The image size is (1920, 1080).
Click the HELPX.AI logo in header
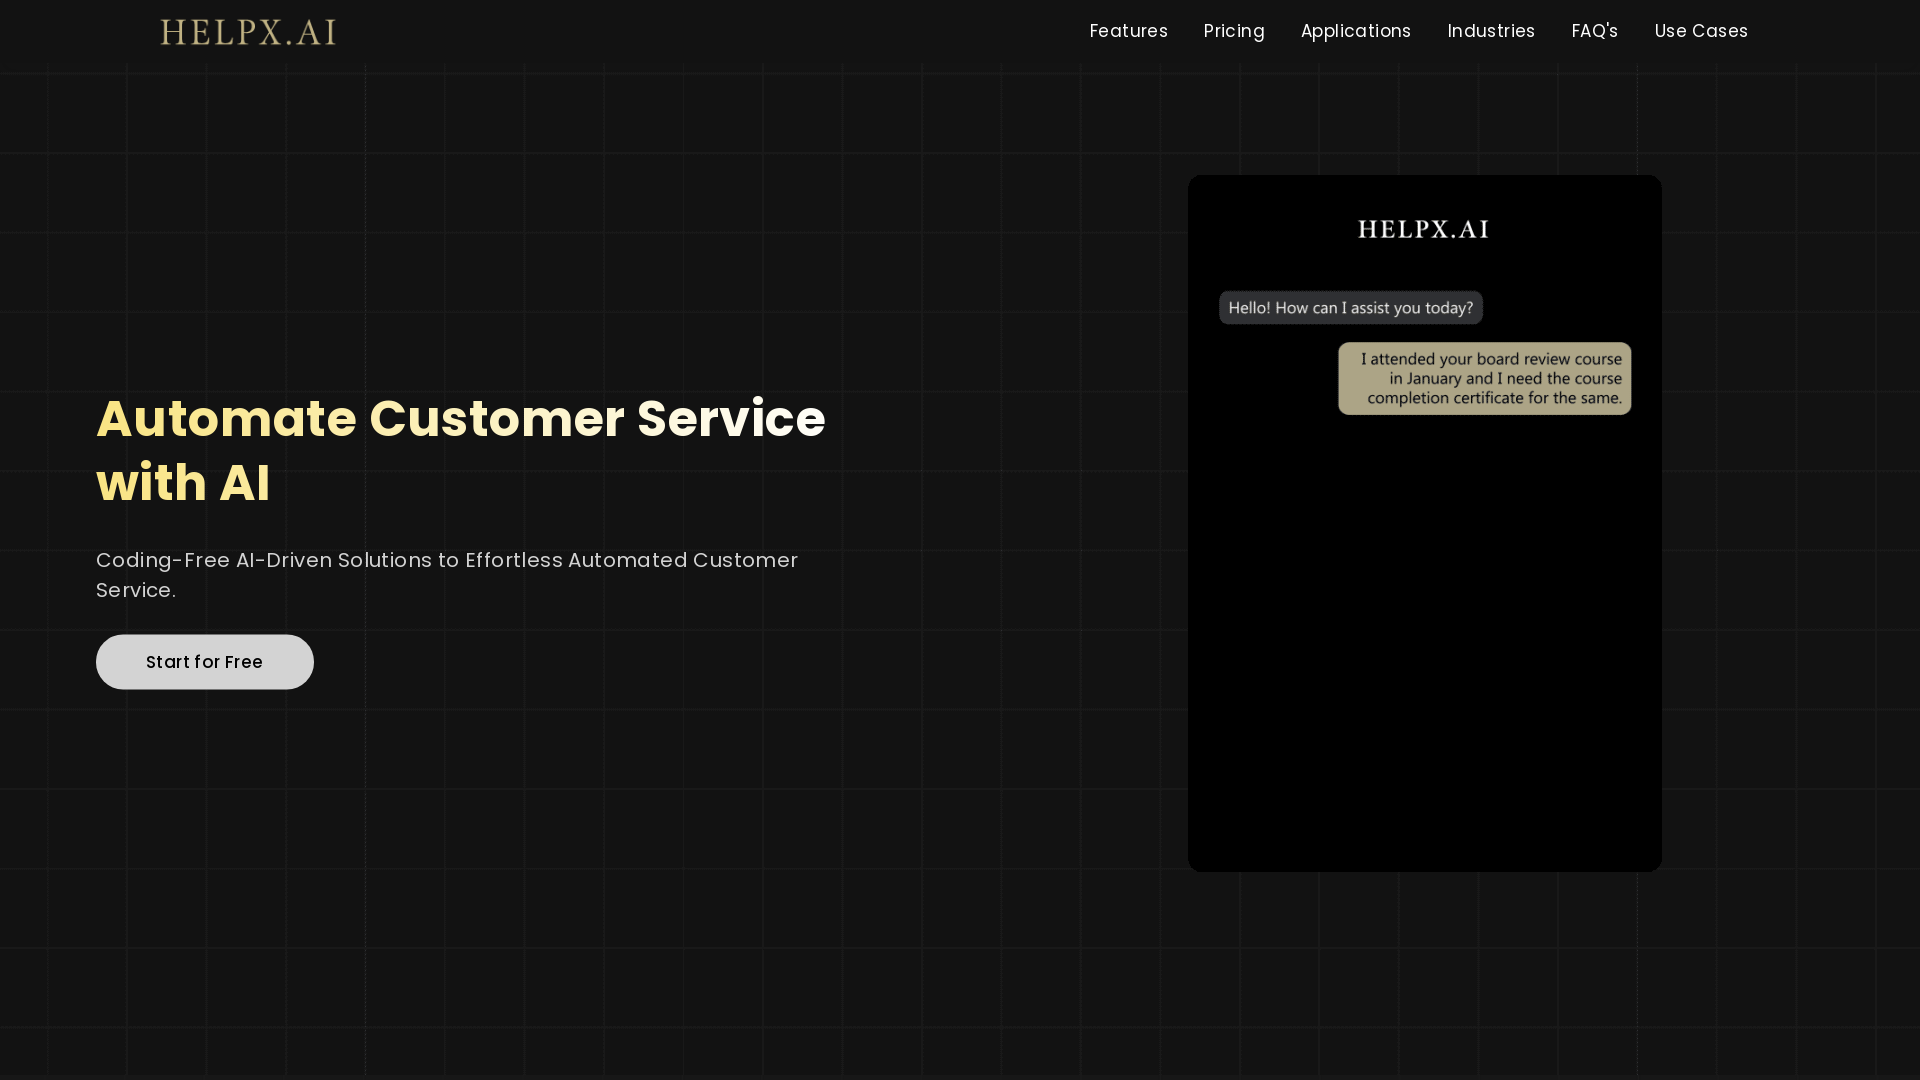coord(248,32)
